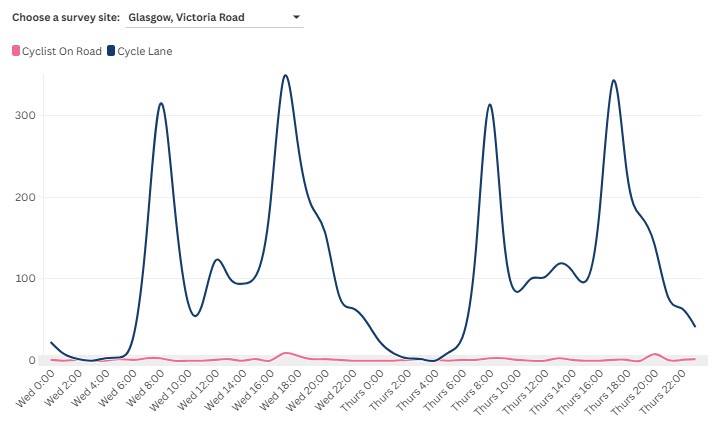Viewport: 726px width, 435px height.
Task: Click the Thursday morning peak of Cycle Lane line
Action: [489, 104]
